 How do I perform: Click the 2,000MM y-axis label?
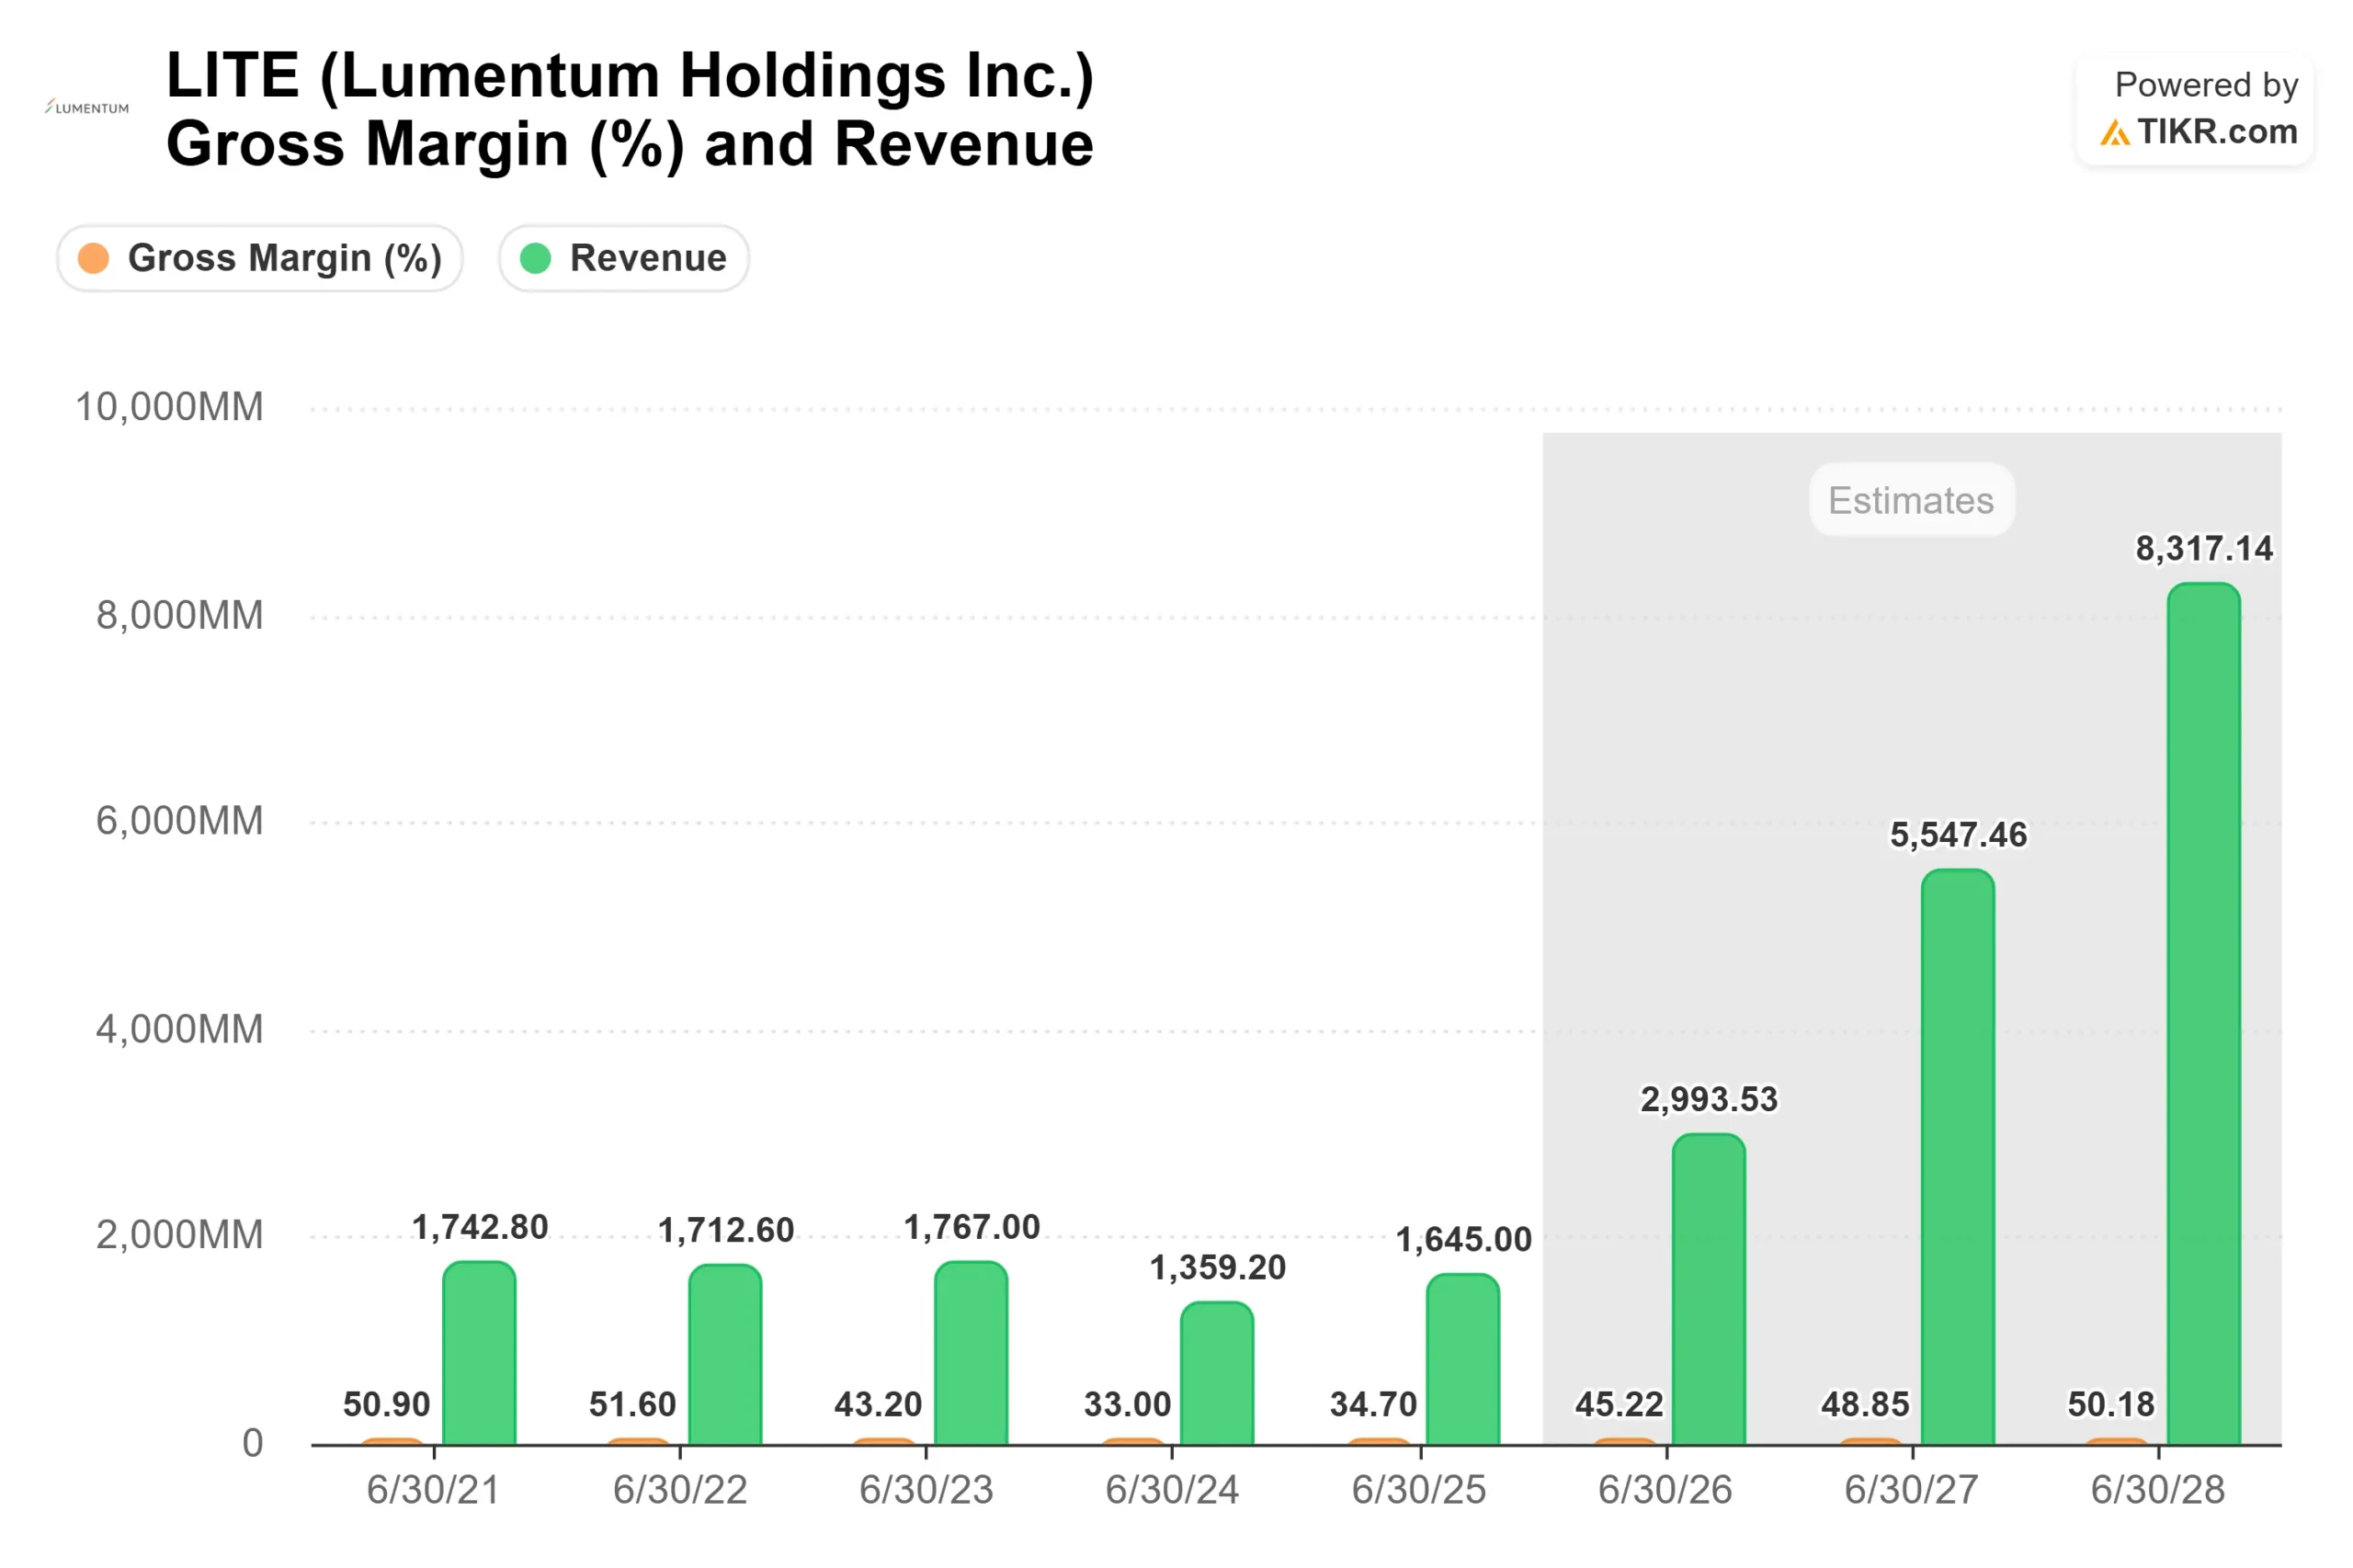180,1235
